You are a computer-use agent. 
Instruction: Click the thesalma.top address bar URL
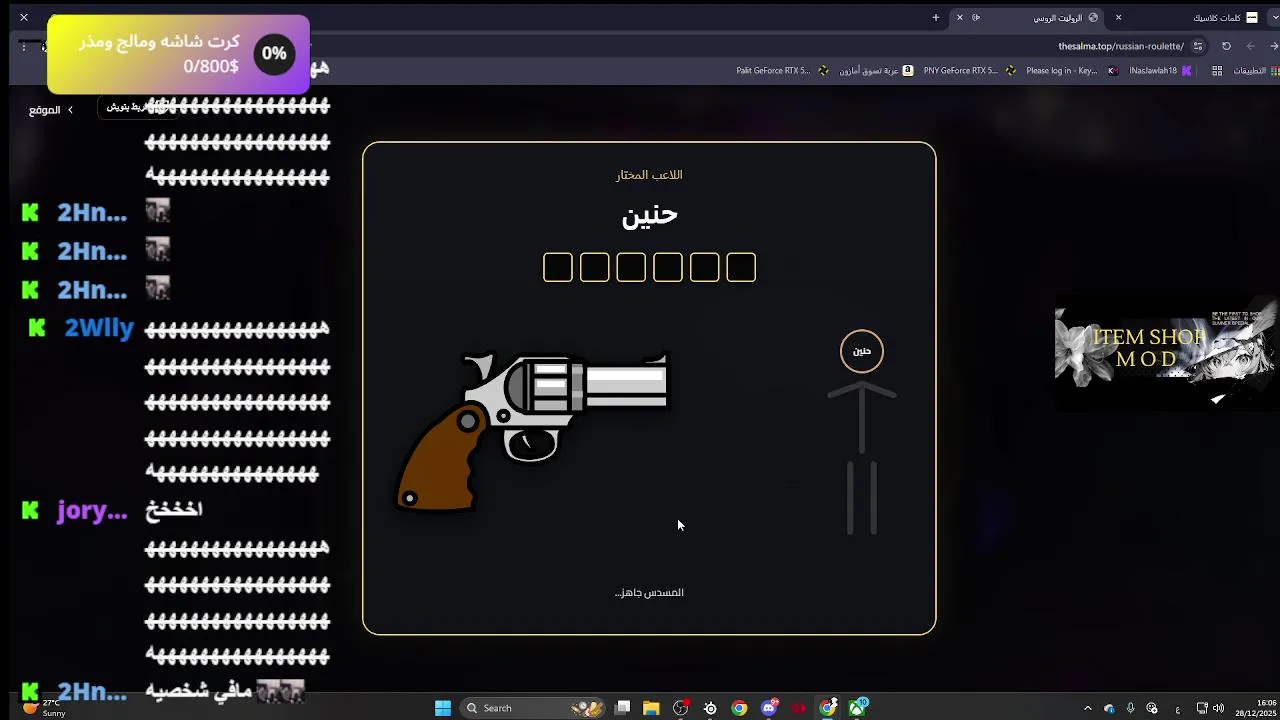coord(1121,46)
